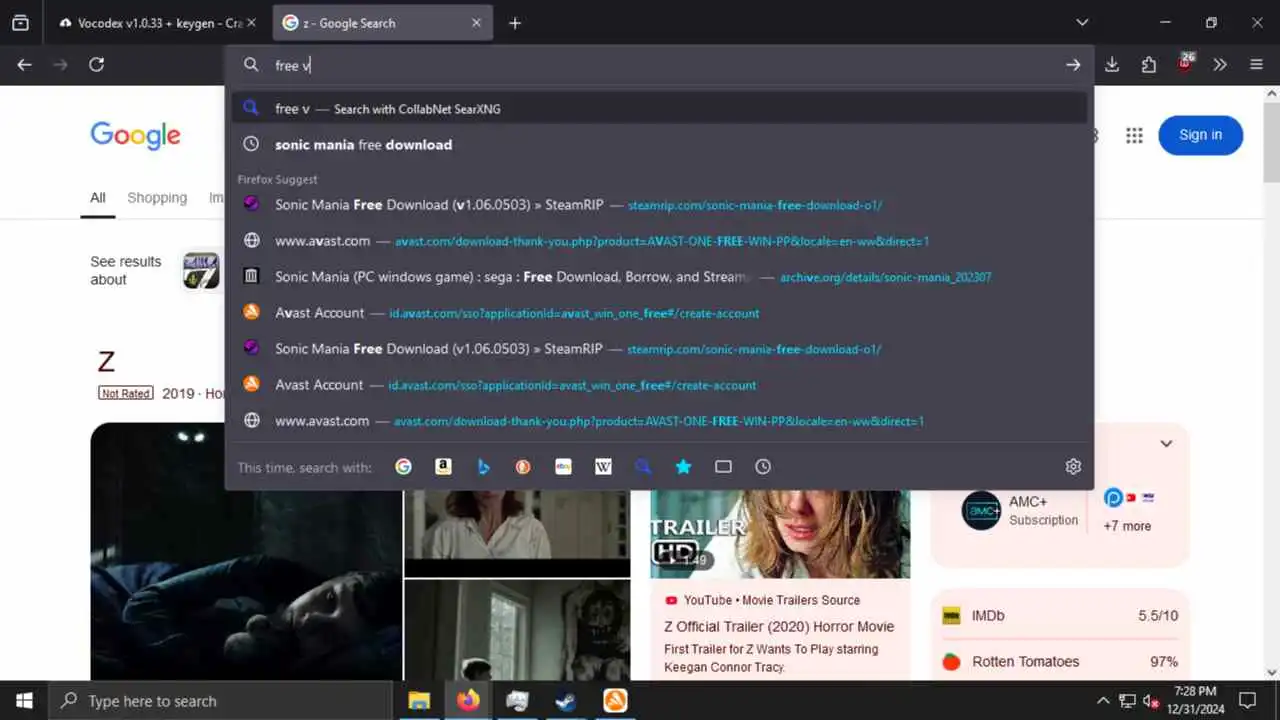Open the Extensions puzzle icon
The image size is (1280, 720).
point(1149,65)
